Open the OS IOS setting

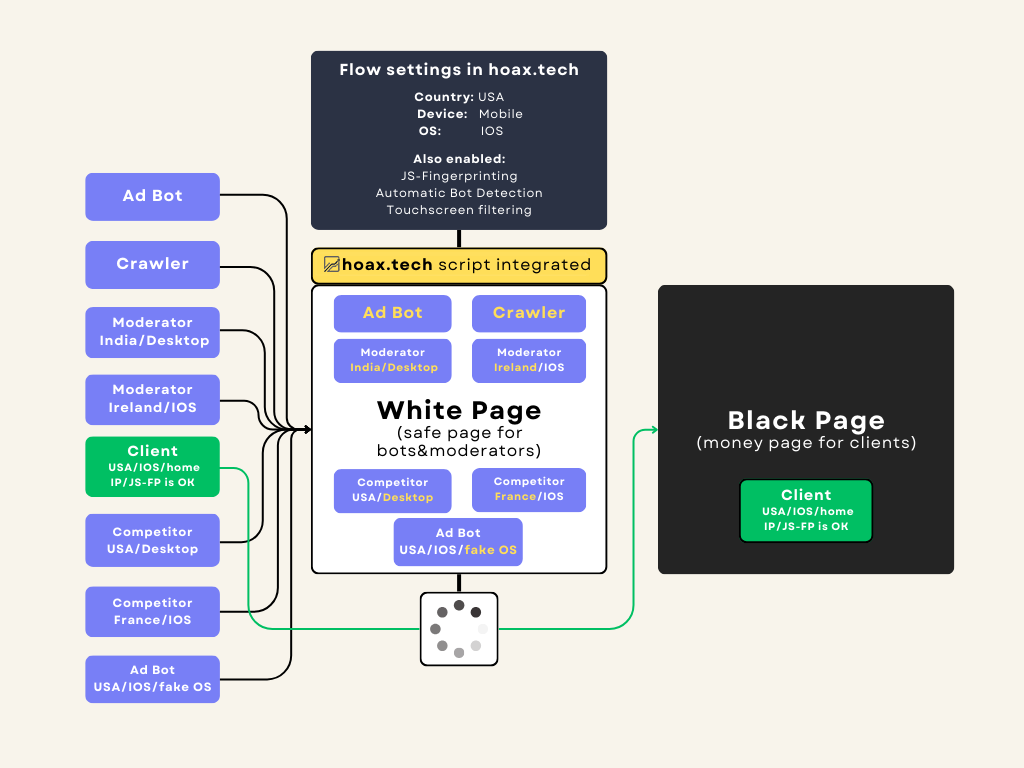[458, 130]
